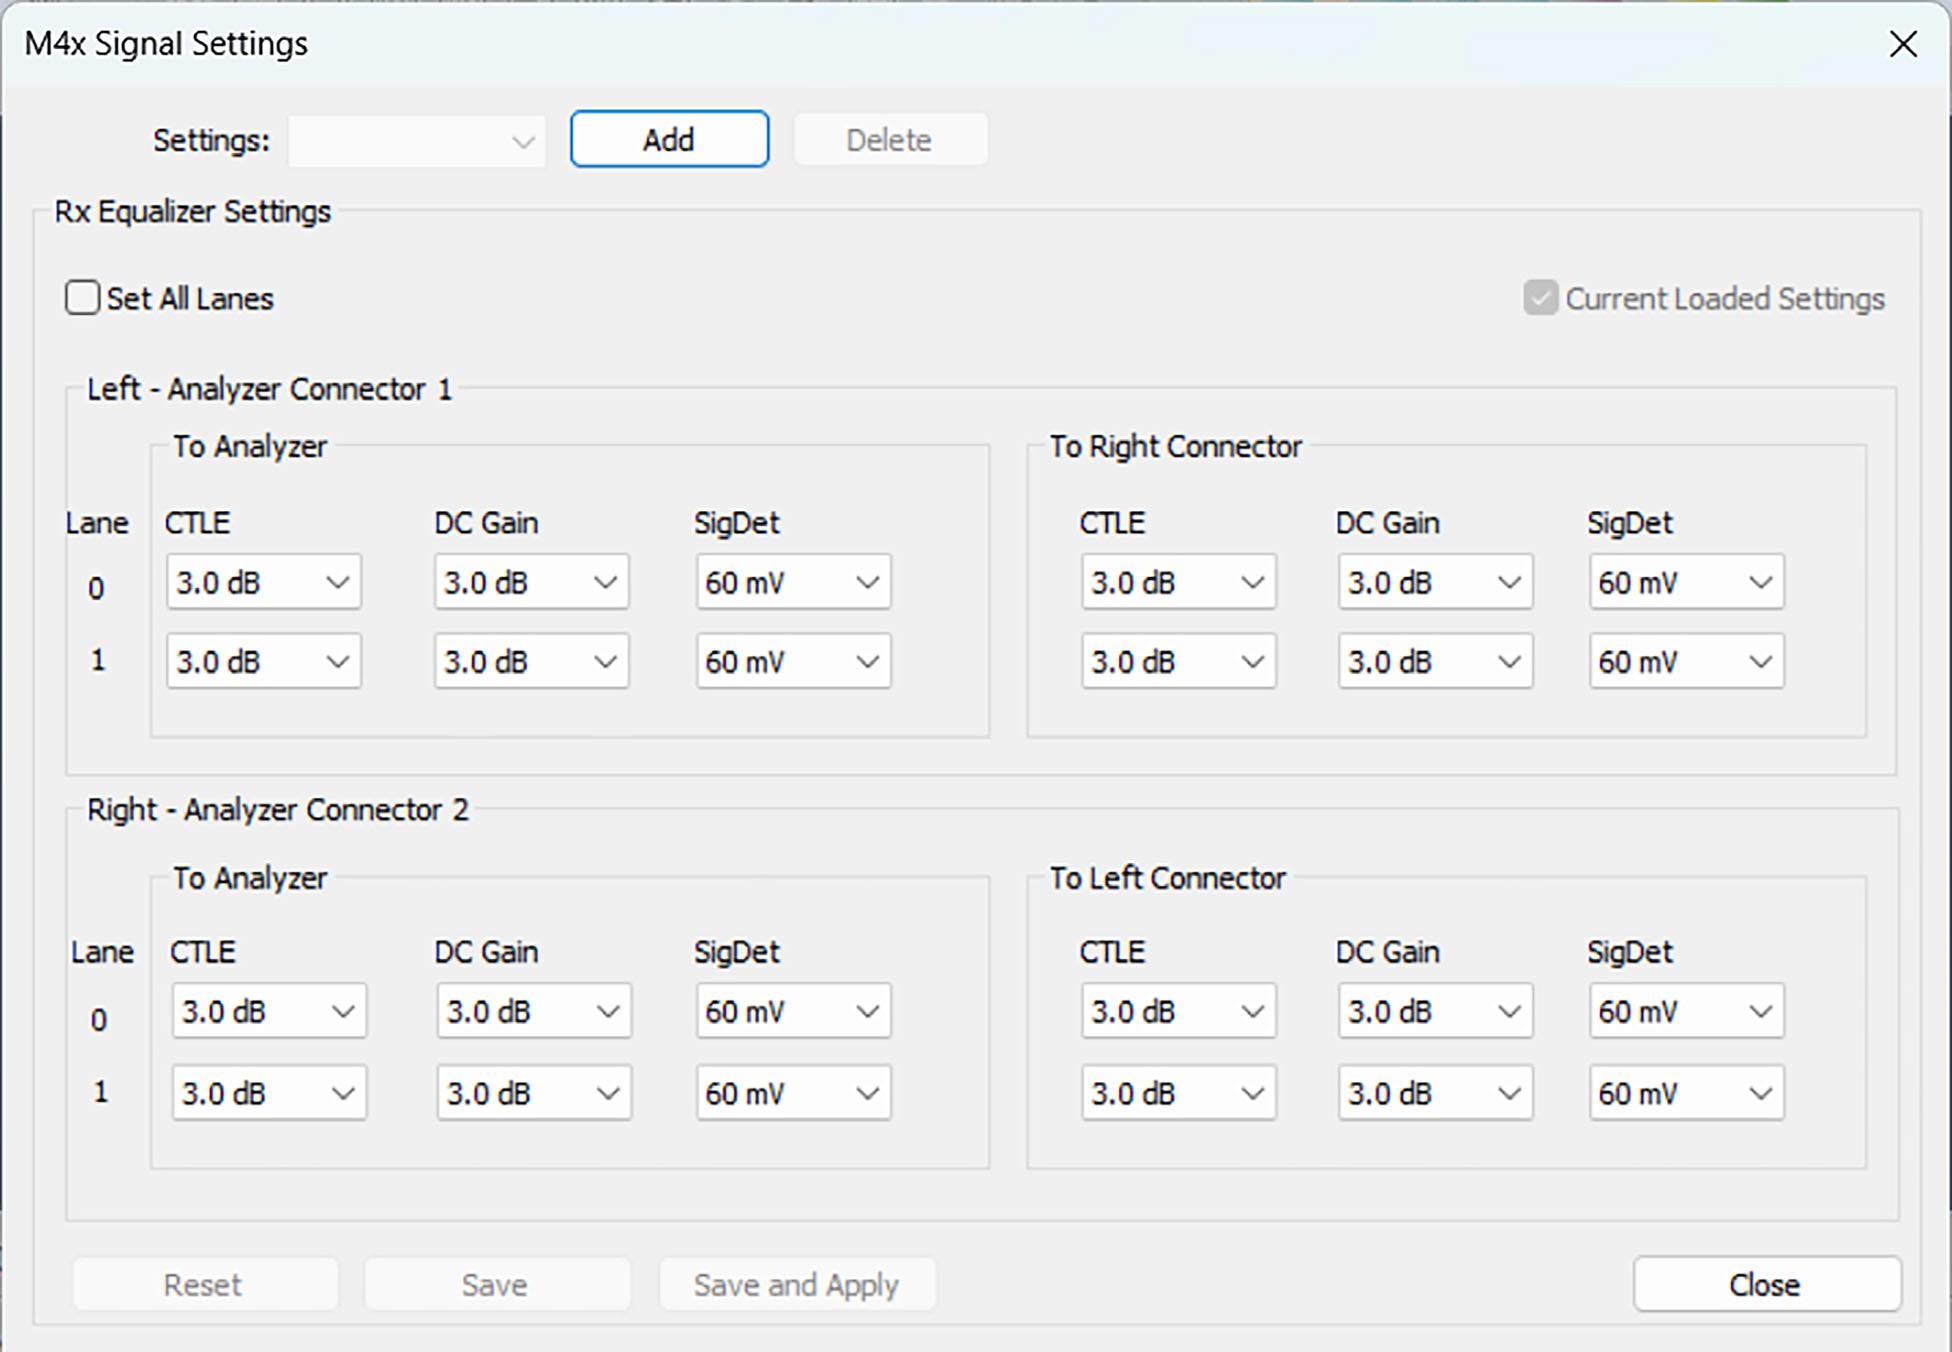Open To Left Connector Lane 0 SigDet dropdown
Screen dimensions: 1952x1352
tap(1686, 1011)
